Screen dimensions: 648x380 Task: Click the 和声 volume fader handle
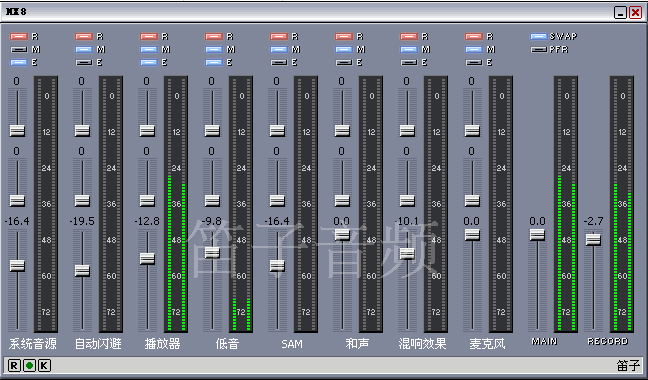point(342,235)
